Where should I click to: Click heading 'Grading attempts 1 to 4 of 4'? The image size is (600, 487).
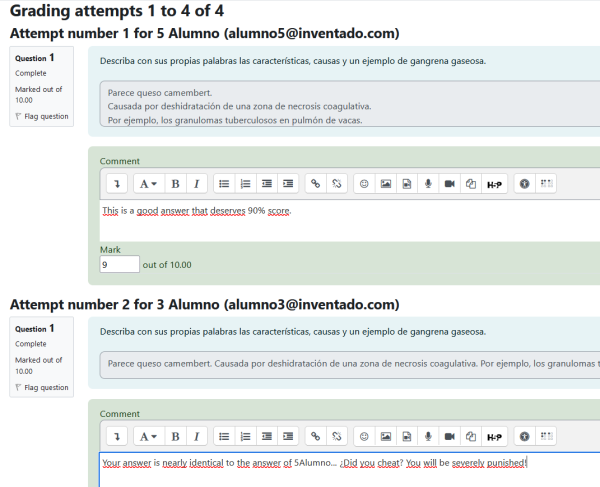[x=117, y=11]
